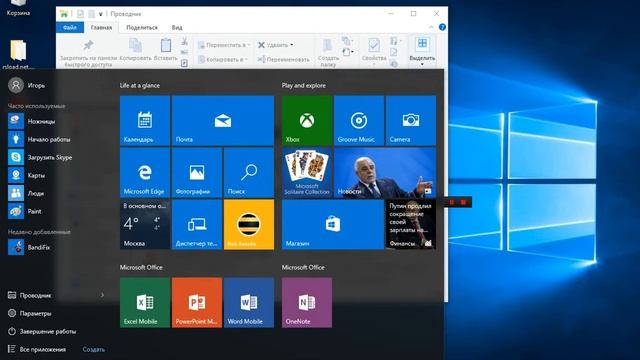Image resolution: width=640 pixels, height=360 pixels.
Task: Open Explorer help question mark icon
Action: point(442,27)
